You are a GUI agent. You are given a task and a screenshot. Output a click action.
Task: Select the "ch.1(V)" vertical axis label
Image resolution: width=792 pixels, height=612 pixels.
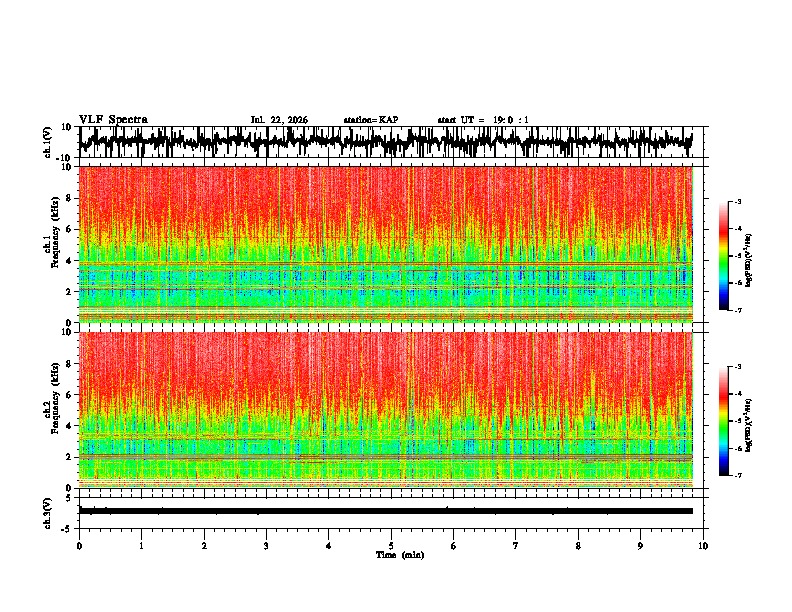tap(48, 142)
